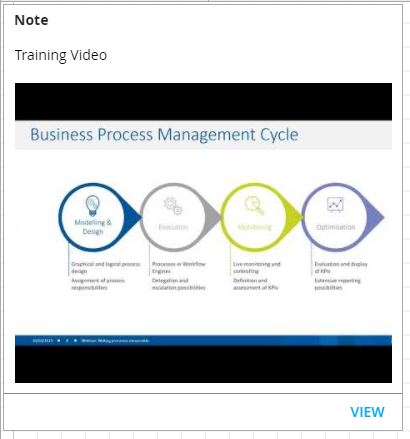The image size is (410, 439).
Task: Click the Business Process Management Cycle title
Action: tap(164, 135)
